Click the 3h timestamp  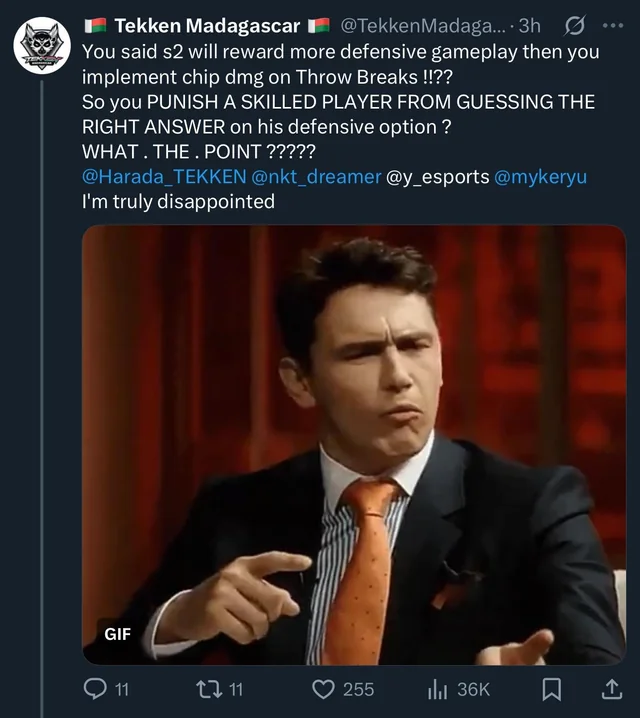coord(530,25)
